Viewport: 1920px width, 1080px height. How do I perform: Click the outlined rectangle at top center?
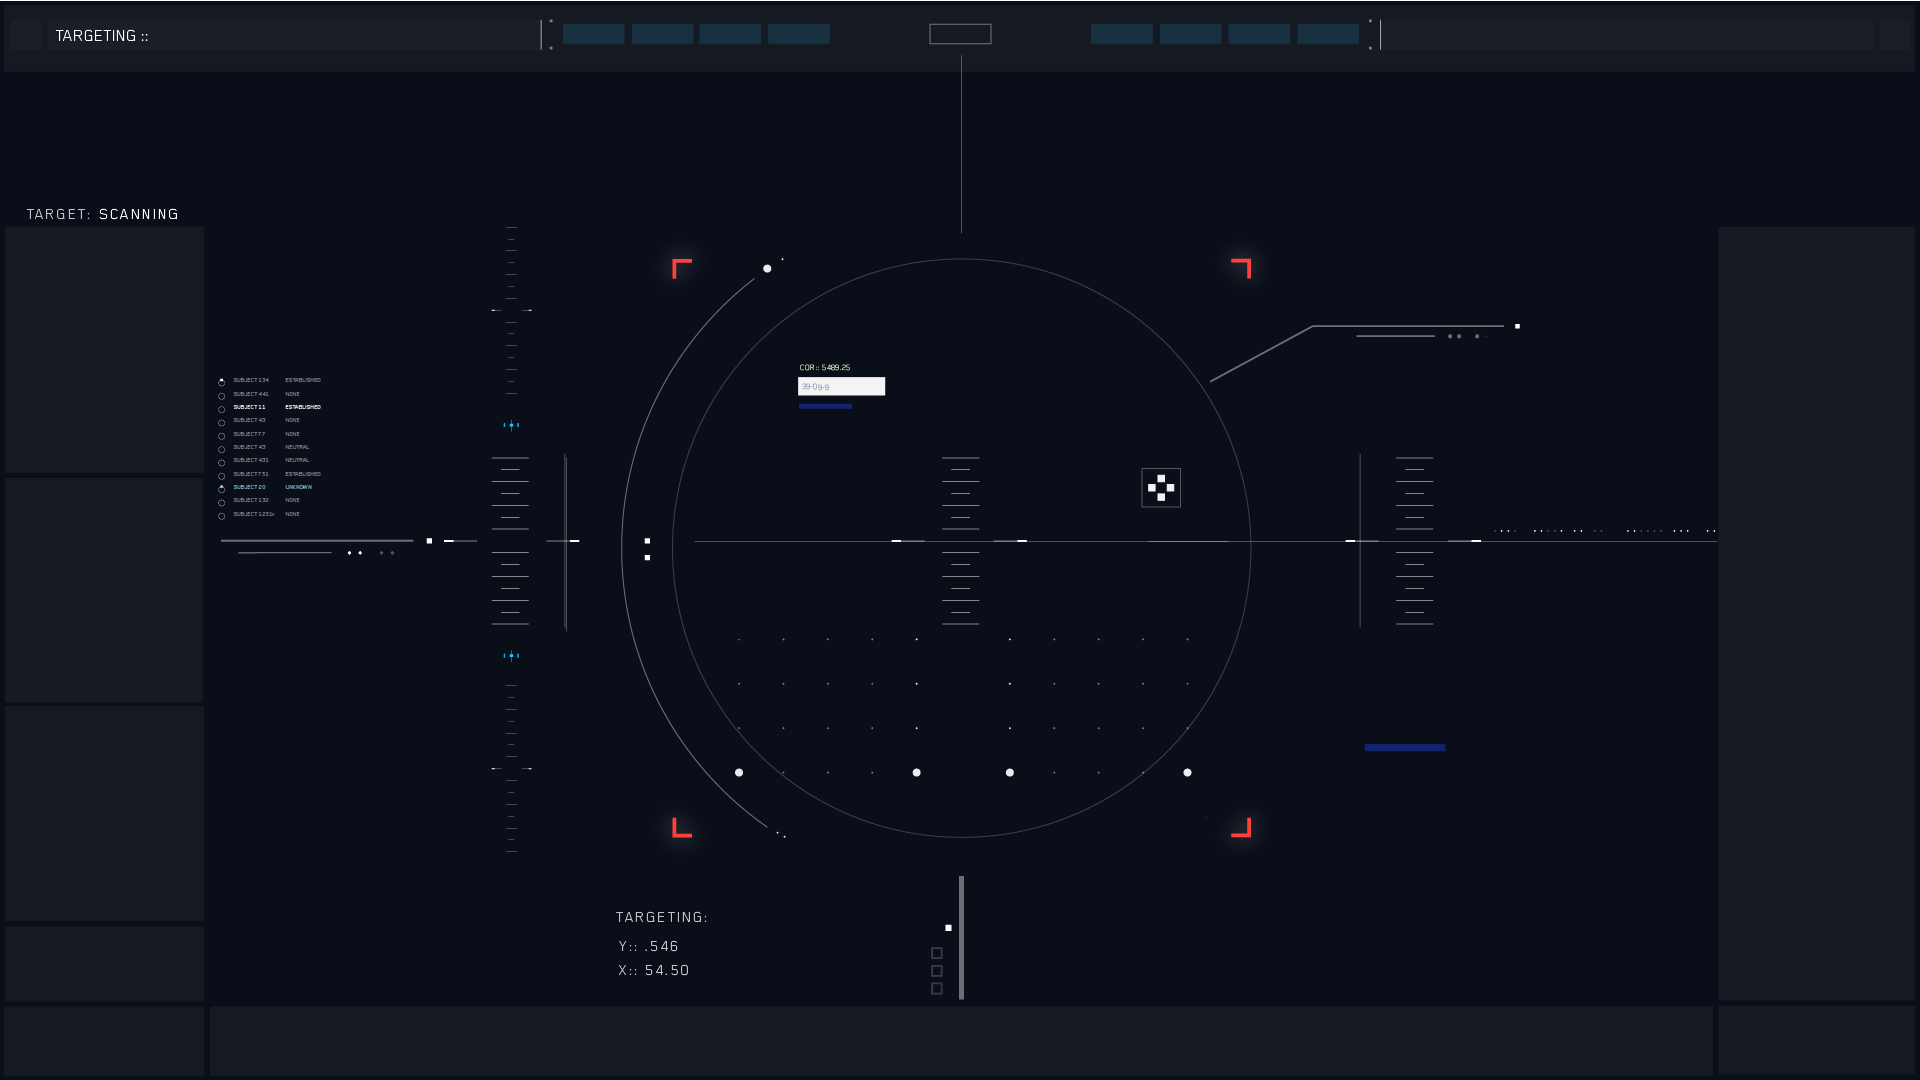960,34
